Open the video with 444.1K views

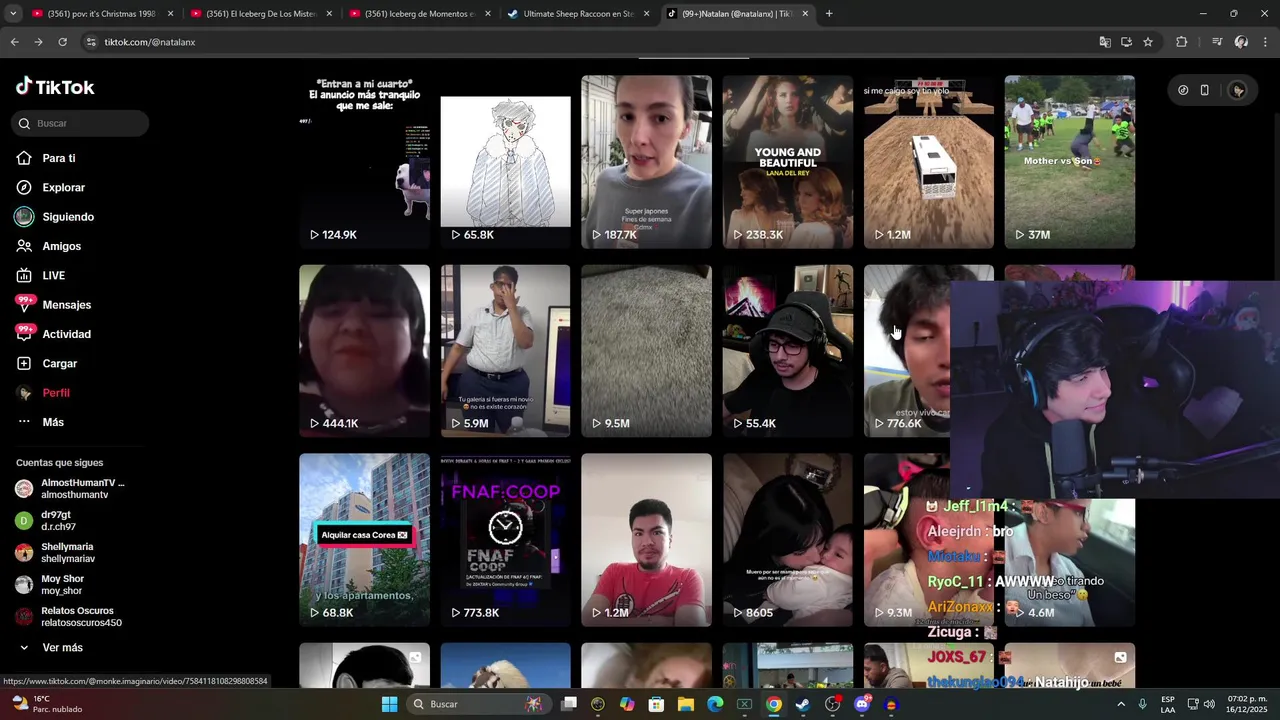364,351
